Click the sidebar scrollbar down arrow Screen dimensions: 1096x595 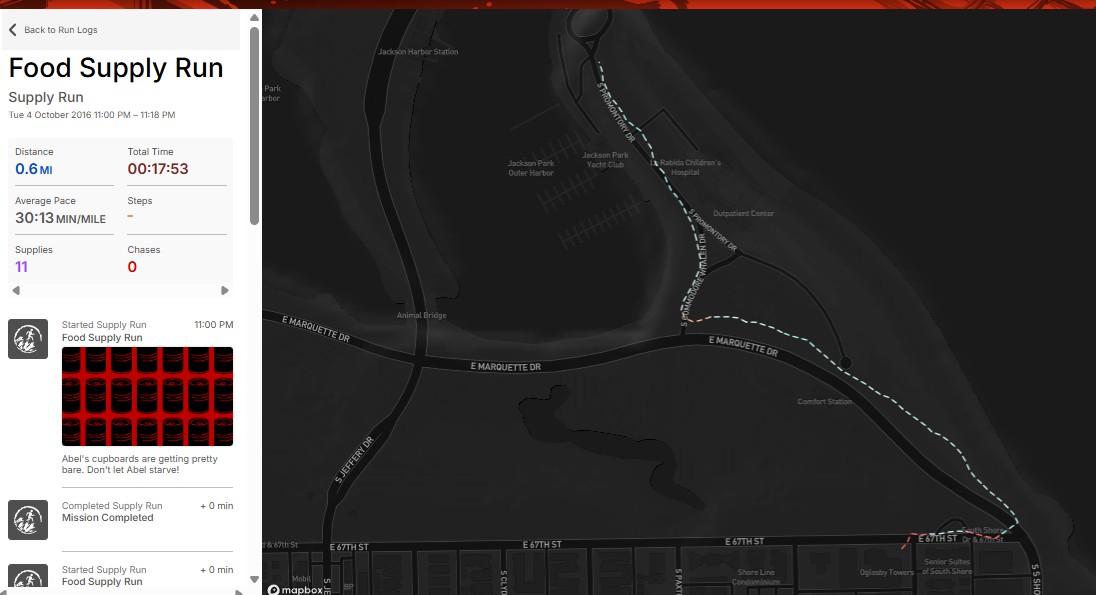click(x=254, y=579)
